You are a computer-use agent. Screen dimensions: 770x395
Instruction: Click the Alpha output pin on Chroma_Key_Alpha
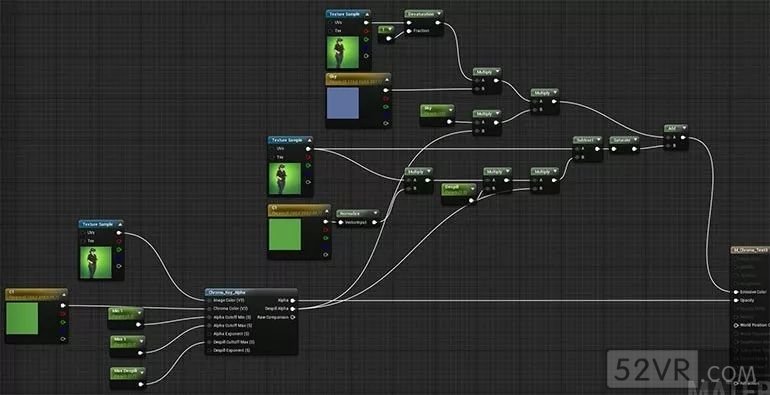pyautogui.click(x=293, y=300)
